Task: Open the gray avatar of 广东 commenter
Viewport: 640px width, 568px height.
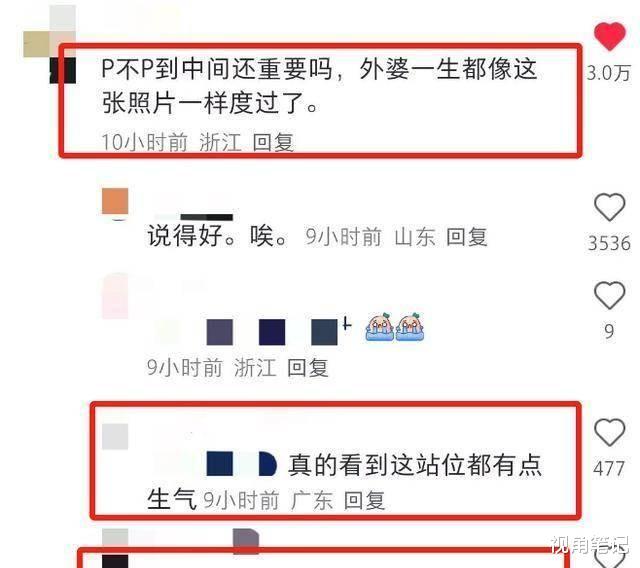Action: coord(115,436)
